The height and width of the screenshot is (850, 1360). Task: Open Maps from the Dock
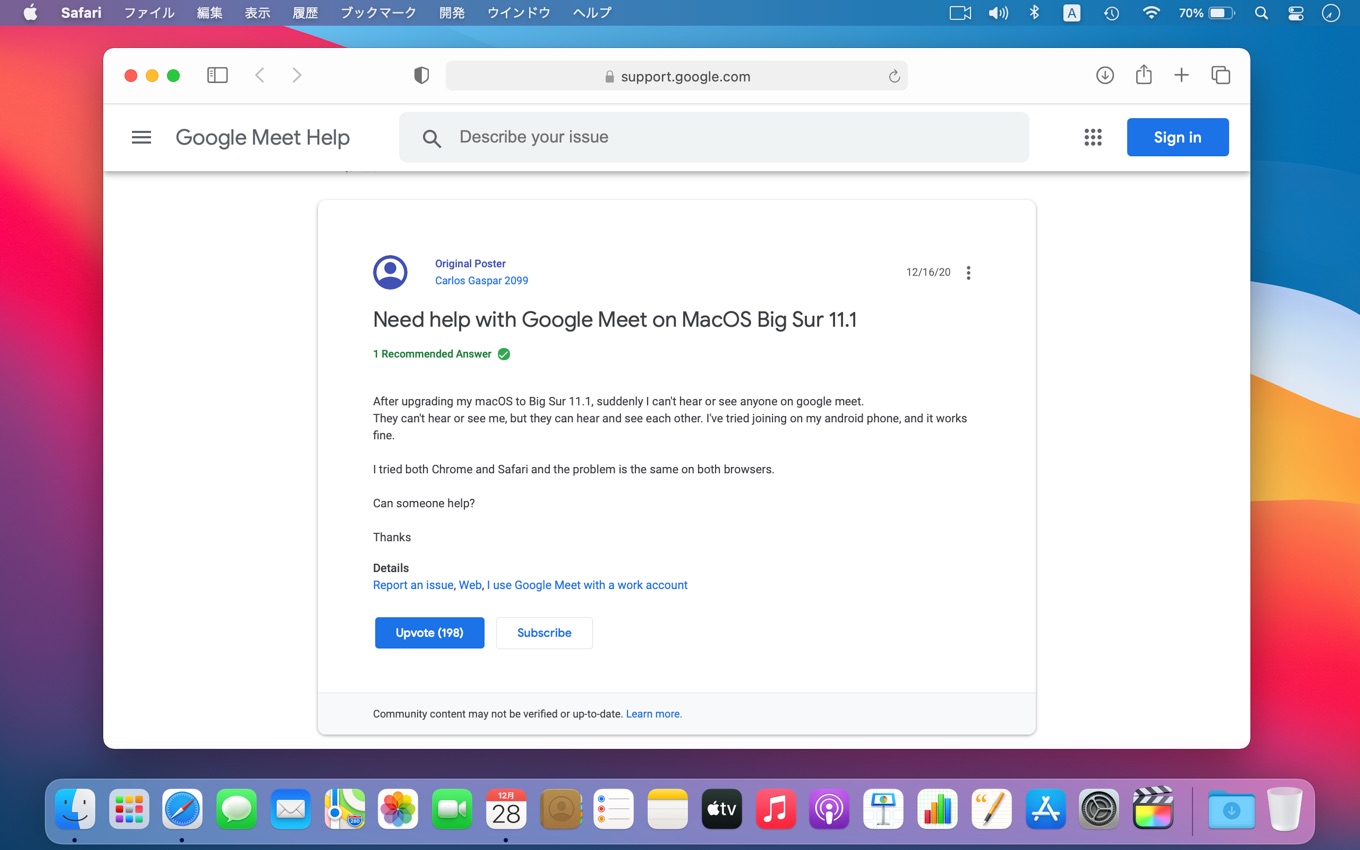[345, 809]
